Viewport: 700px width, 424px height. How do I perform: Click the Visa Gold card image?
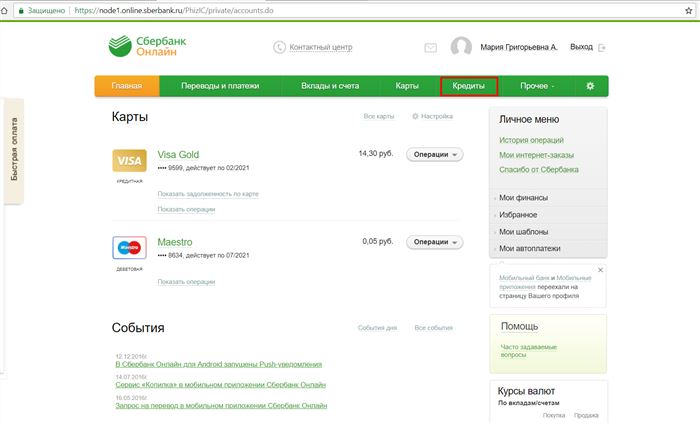pos(129,161)
